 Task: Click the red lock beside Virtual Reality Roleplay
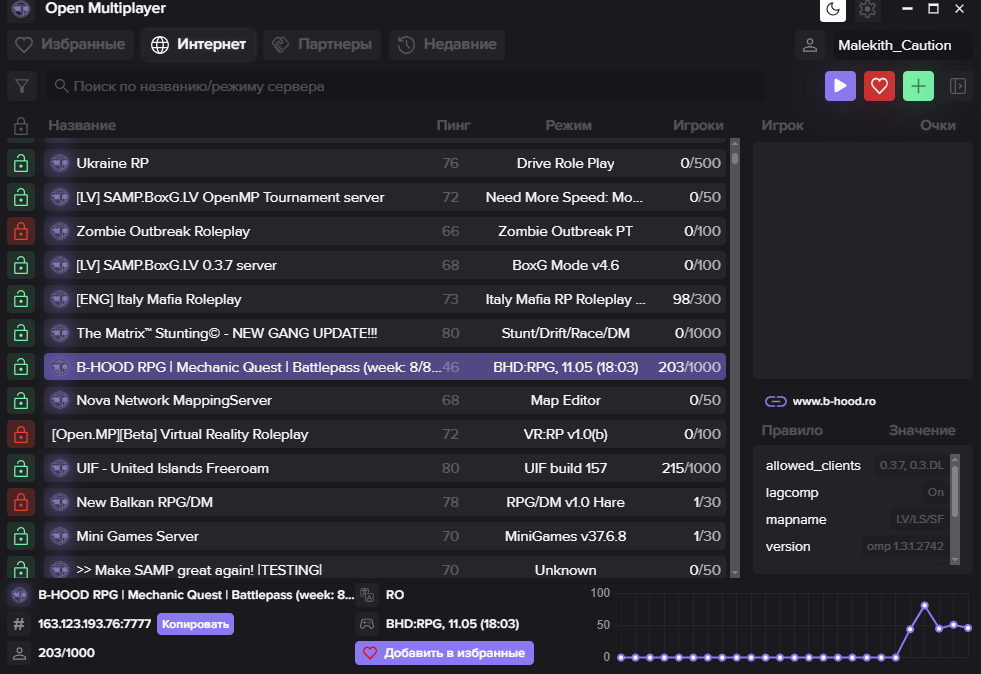(21, 434)
